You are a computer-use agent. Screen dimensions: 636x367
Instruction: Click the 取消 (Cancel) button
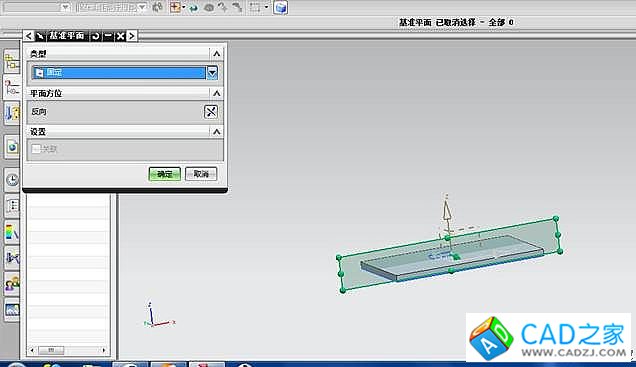click(201, 174)
